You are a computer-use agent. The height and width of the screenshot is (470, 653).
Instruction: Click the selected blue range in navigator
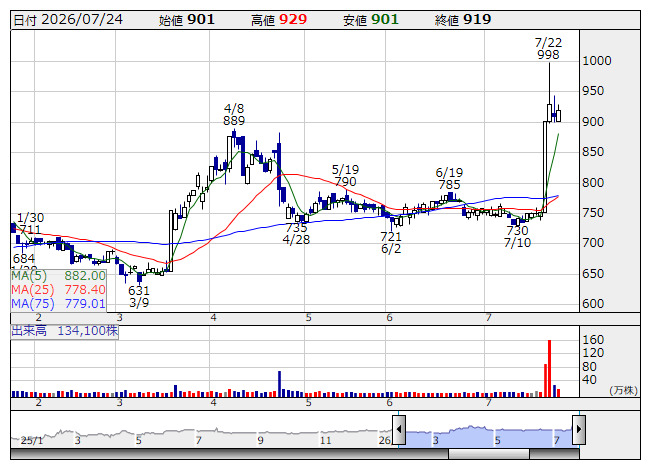[489, 436]
